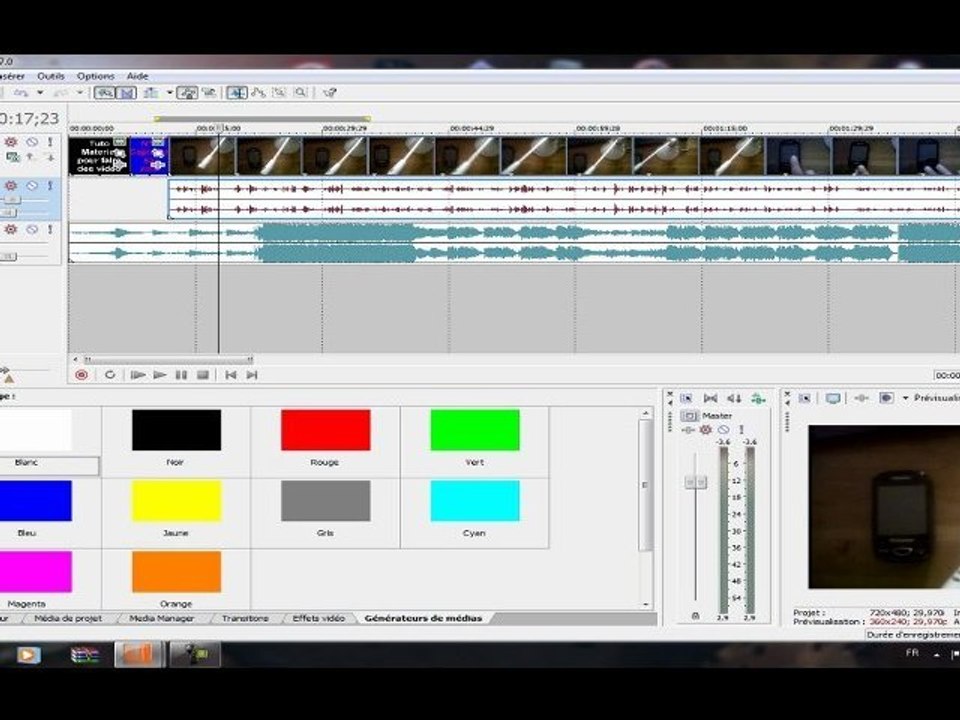
Task: Adjust the Master volume fader
Action: 696,482
